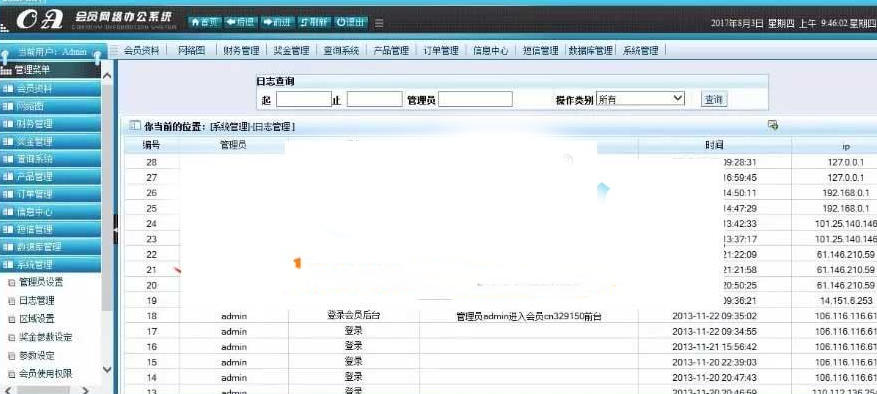The height and width of the screenshot is (394, 877).
Task: Click the export icon beside location bar
Action: 773,125
